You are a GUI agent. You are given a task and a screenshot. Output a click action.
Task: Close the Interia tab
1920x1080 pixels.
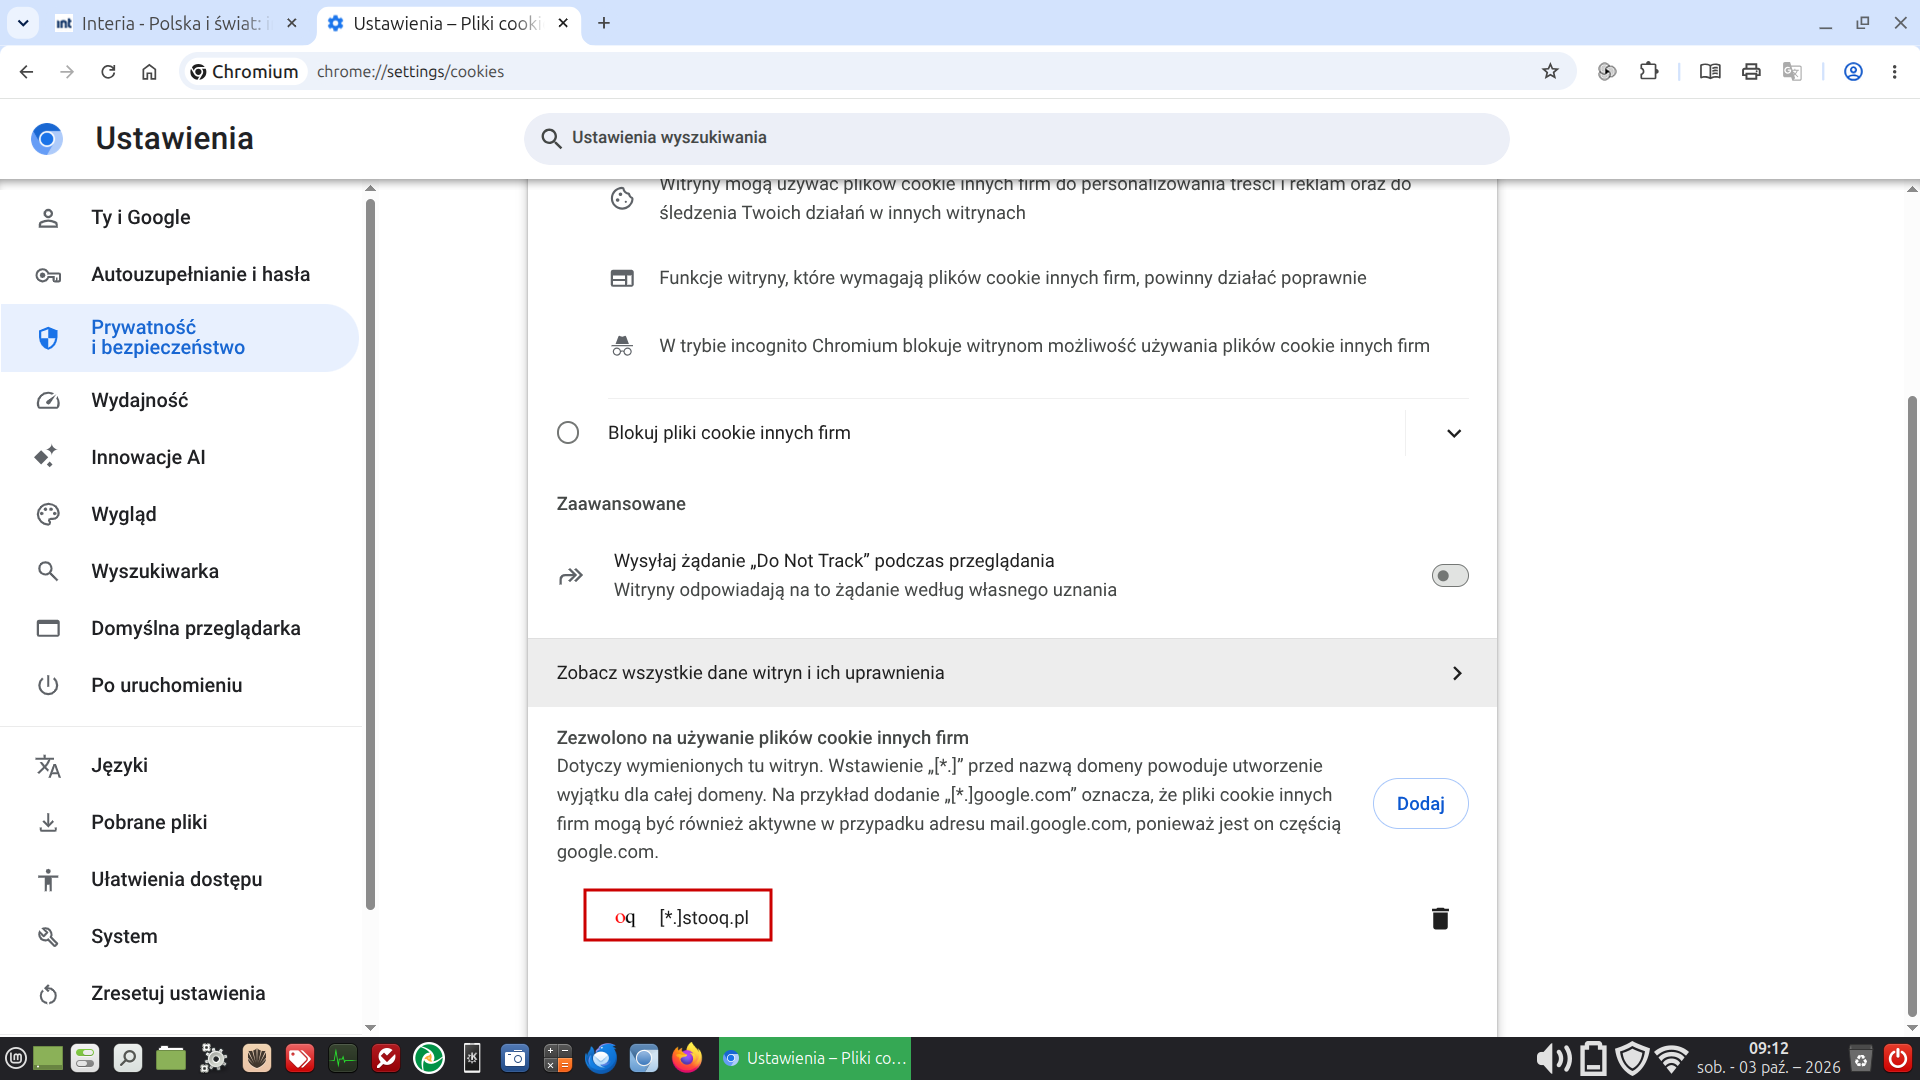pyautogui.click(x=292, y=23)
